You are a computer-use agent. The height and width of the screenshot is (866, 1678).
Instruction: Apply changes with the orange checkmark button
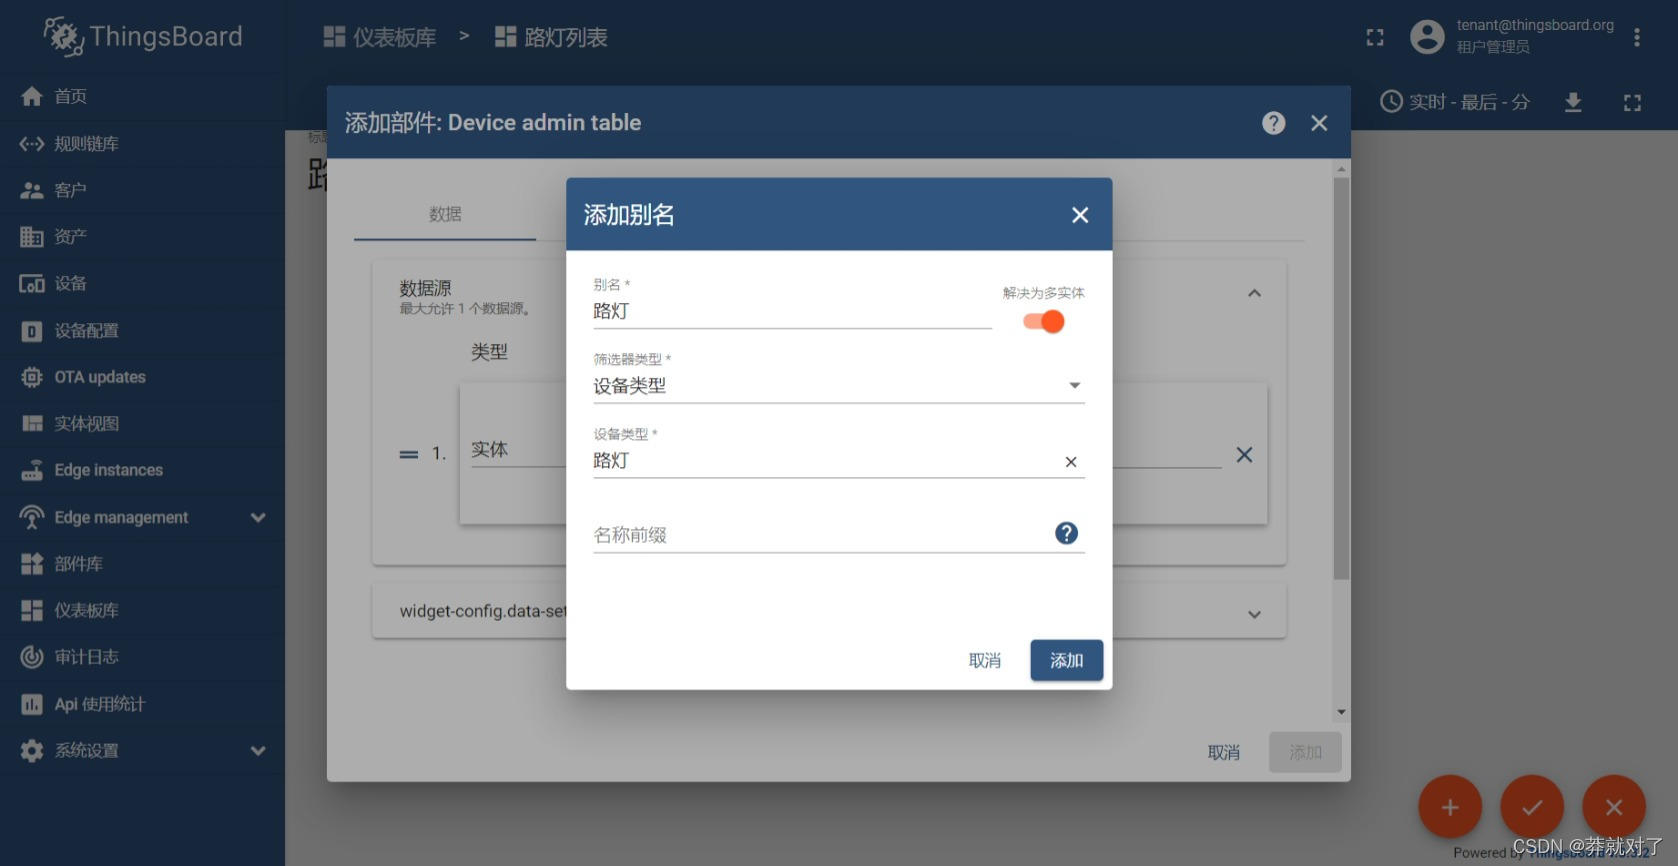tap(1531, 807)
